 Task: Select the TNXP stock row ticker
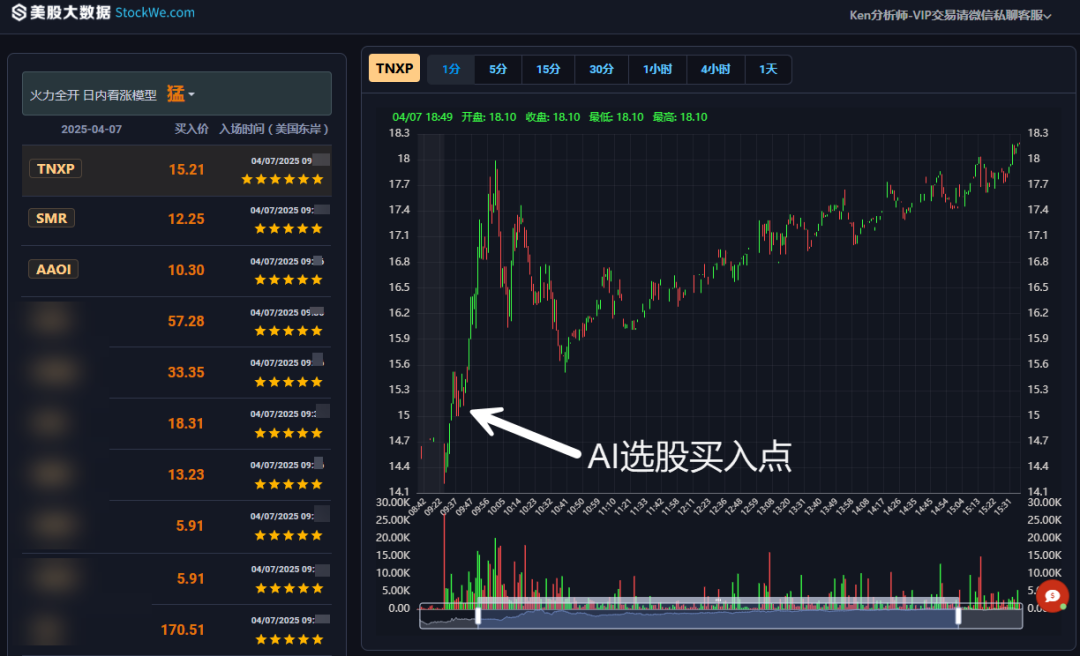tap(55, 169)
